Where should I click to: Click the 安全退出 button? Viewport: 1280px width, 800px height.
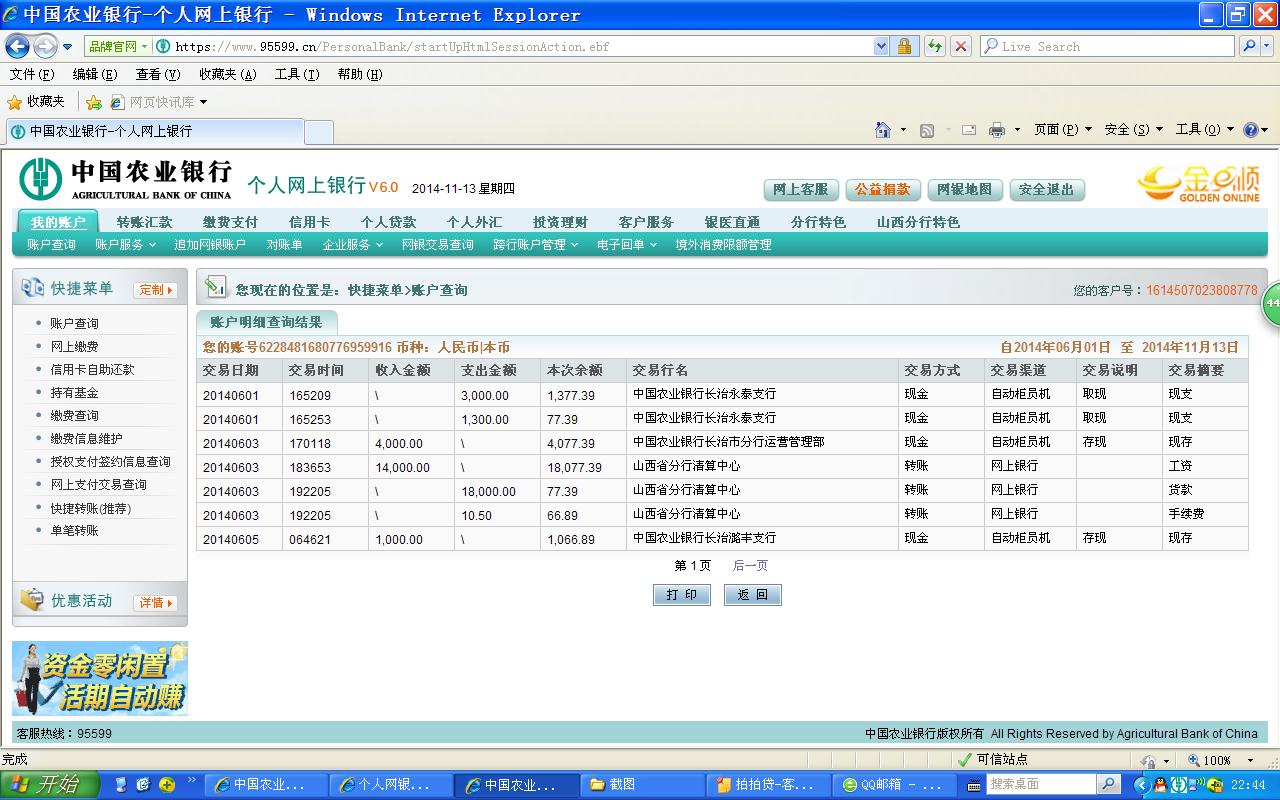pos(1046,190)
